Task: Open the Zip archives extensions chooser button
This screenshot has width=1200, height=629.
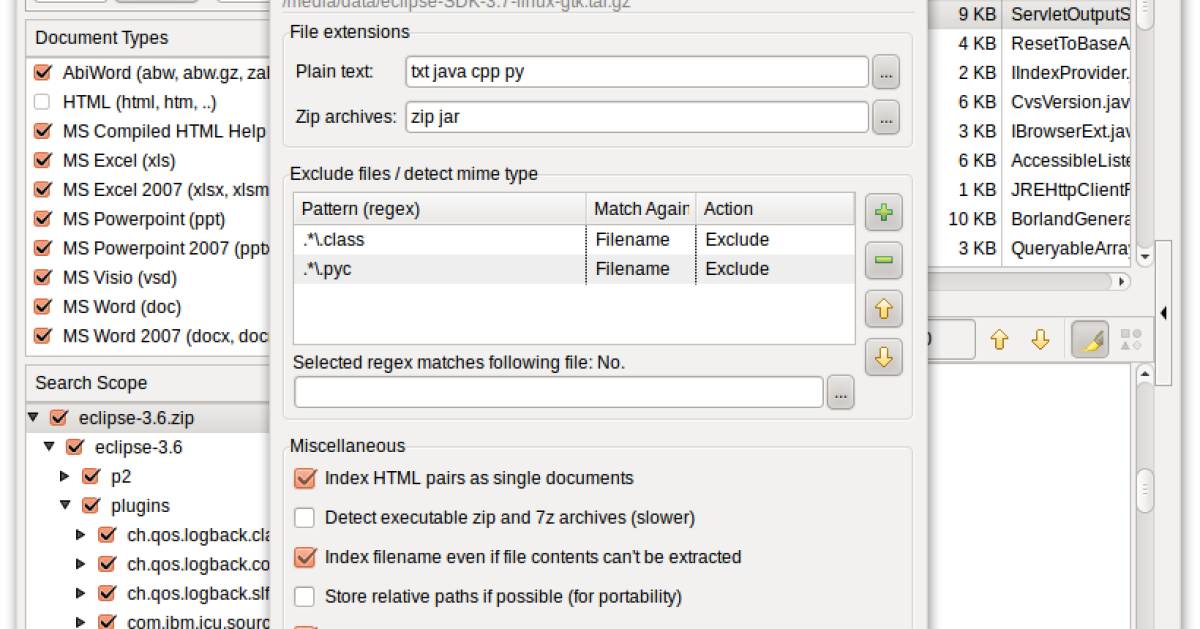Action: pos(886,117)
